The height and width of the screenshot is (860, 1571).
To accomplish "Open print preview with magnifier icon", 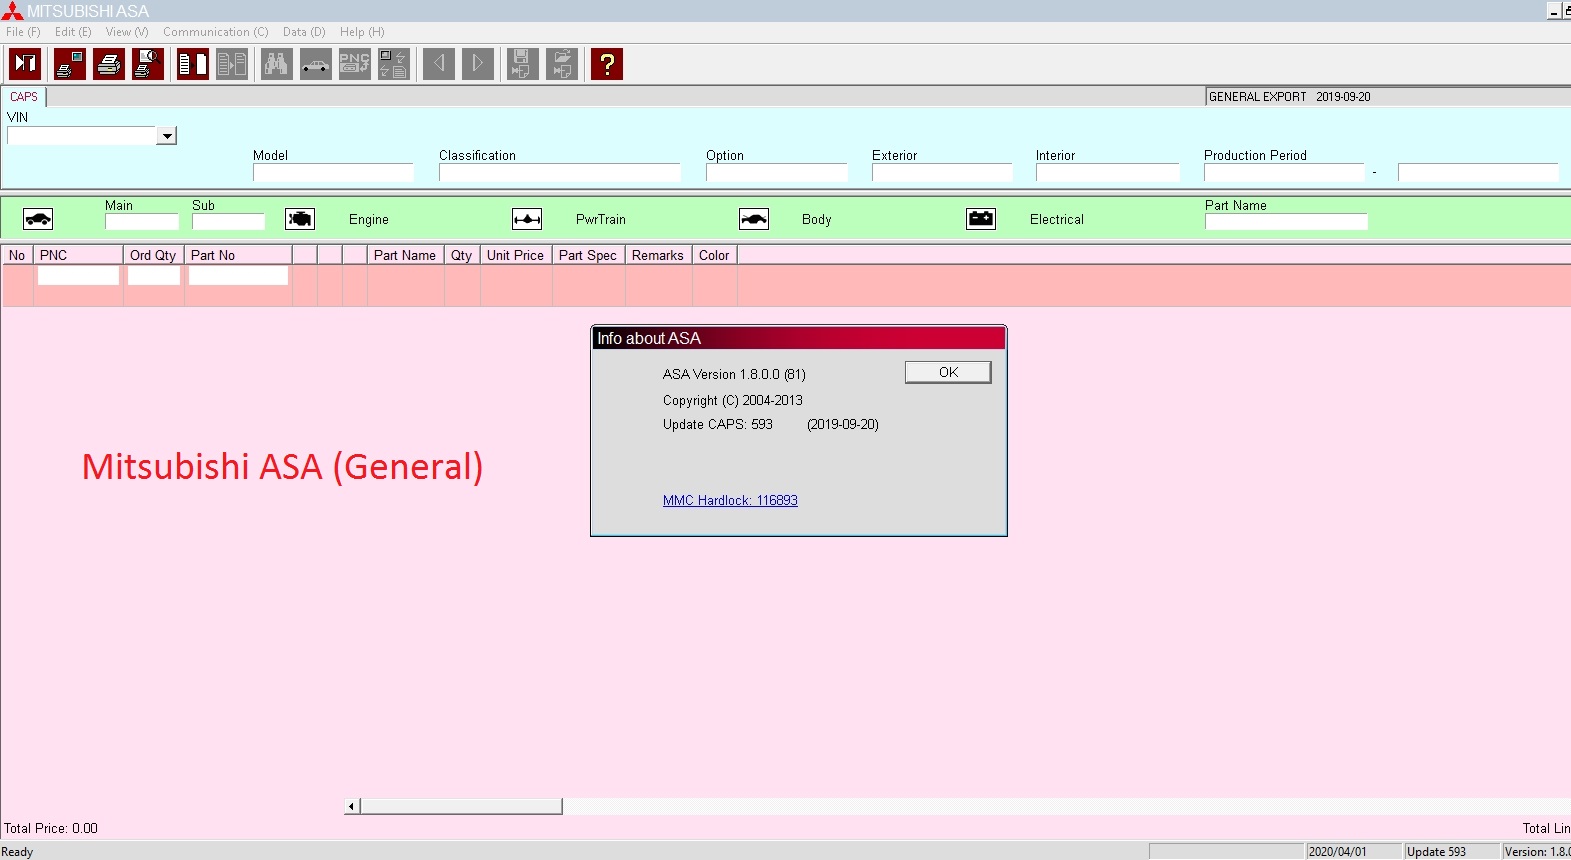I will point(148,64).
